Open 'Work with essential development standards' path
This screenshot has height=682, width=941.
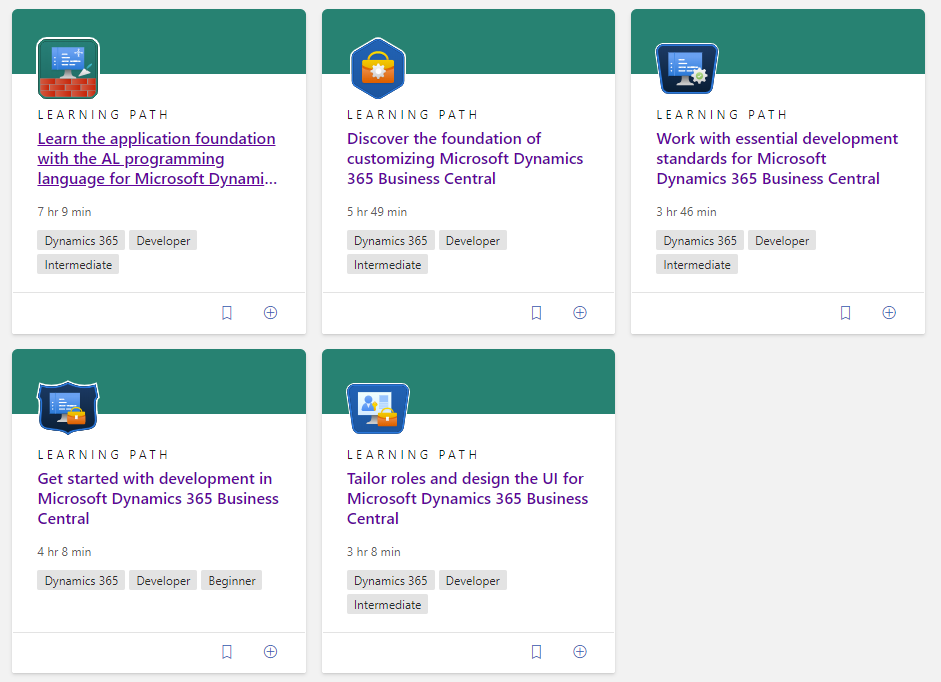pos(777,158)
